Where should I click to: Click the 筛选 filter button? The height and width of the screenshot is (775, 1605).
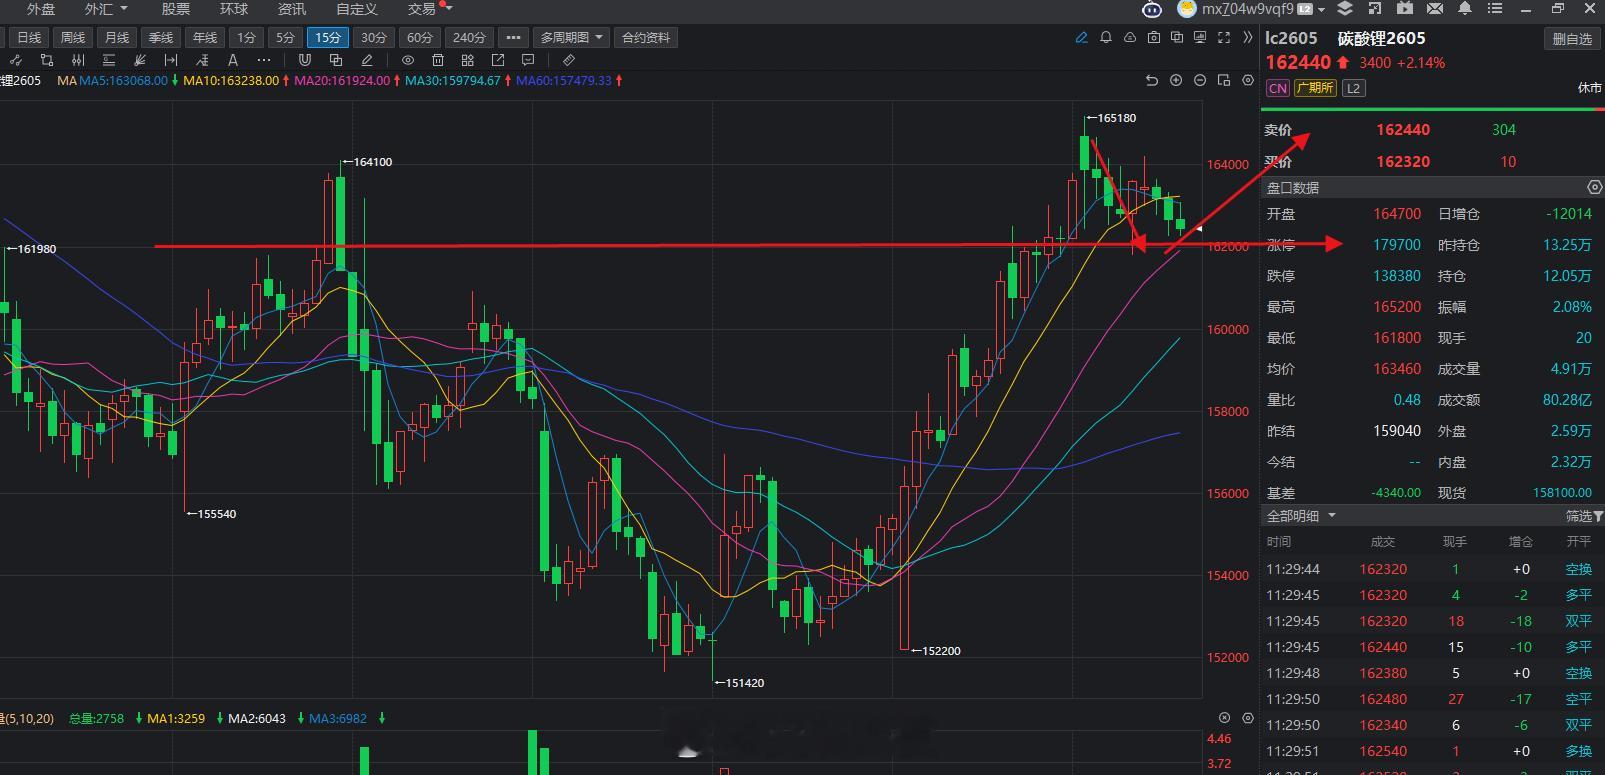click(x=1584, y=516)
